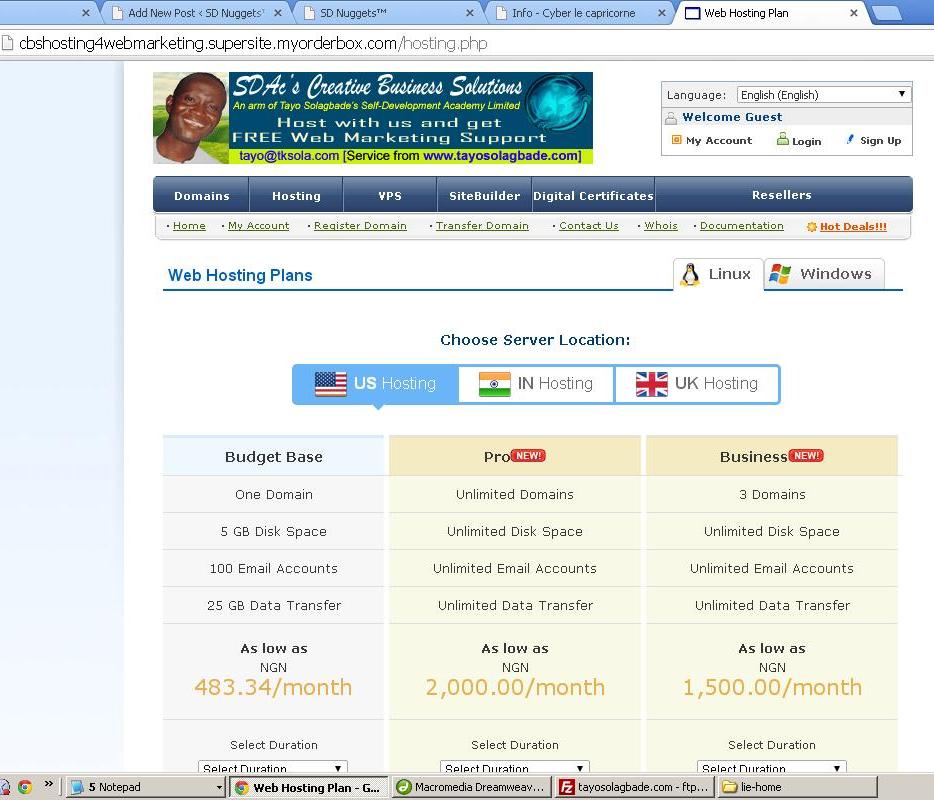Click the US flag icon
The height and width of the screenshot is (800, 934).
coord(331,384)
